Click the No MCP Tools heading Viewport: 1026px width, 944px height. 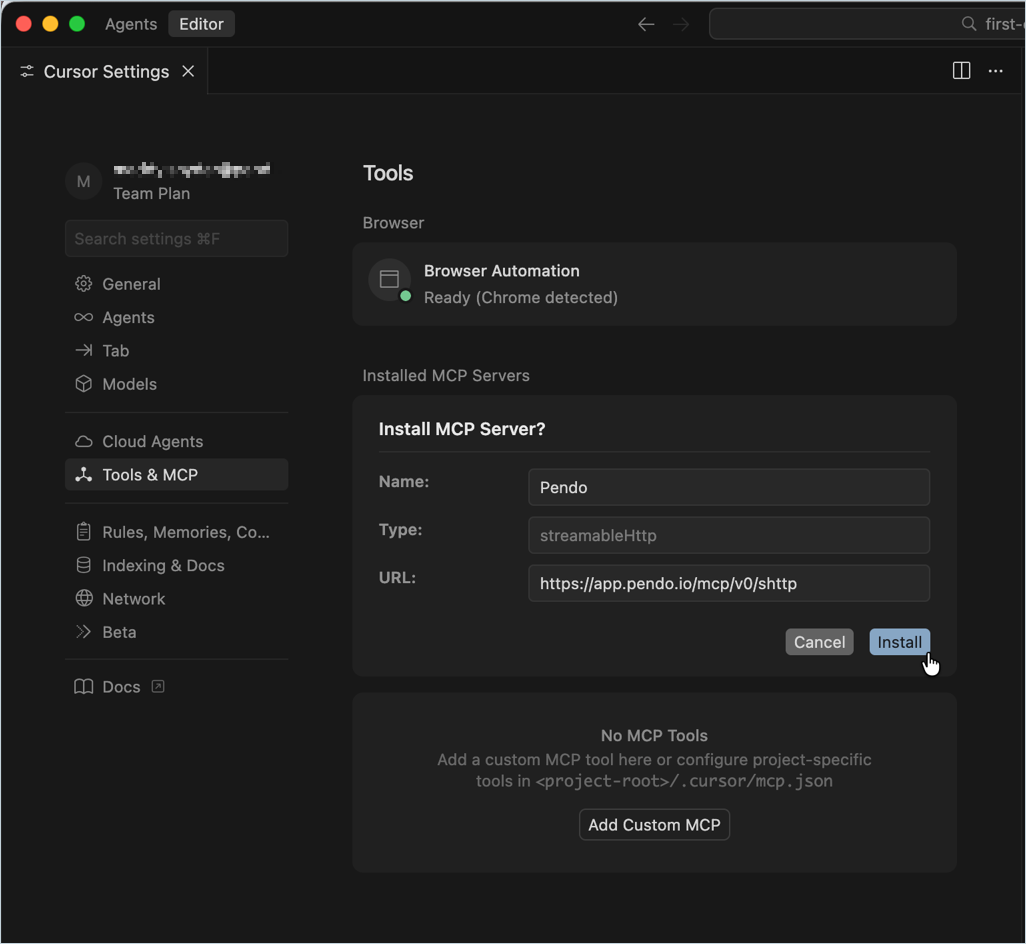654,735
